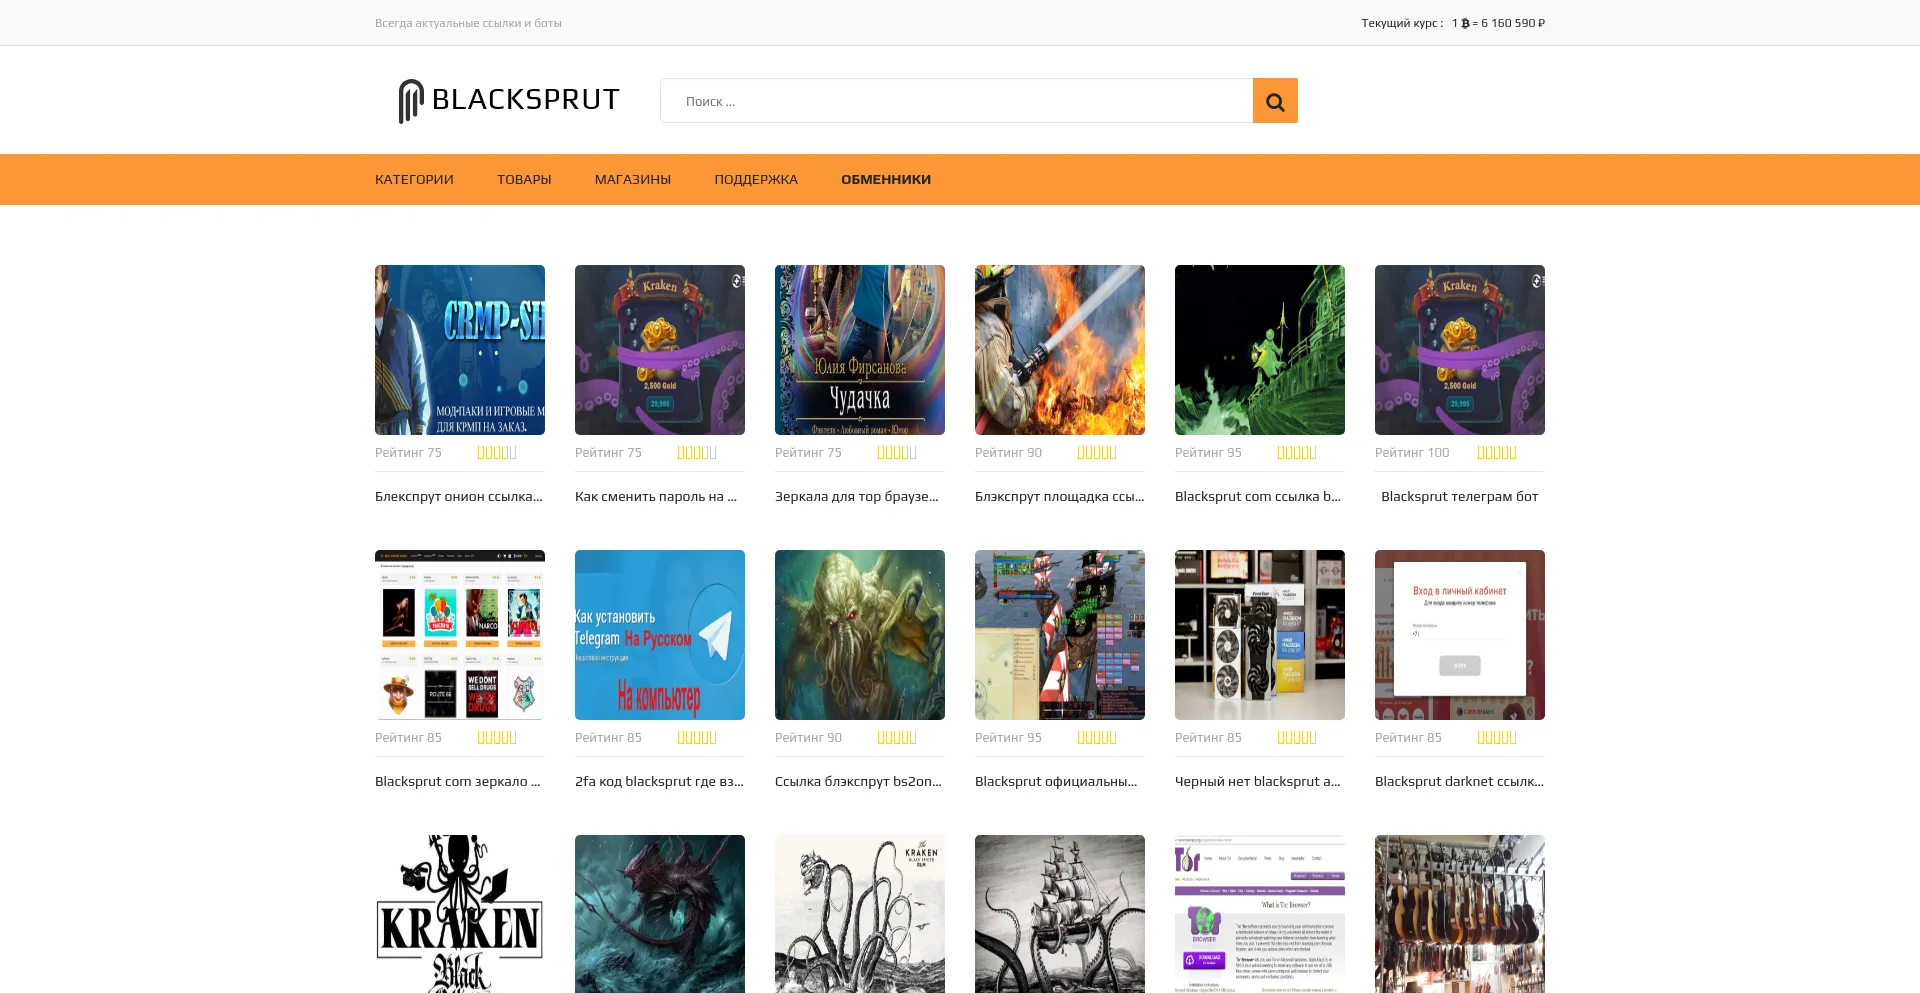Open the Товары menu item
This screenshot has width=1920, height=993.
tap(524, 180)
